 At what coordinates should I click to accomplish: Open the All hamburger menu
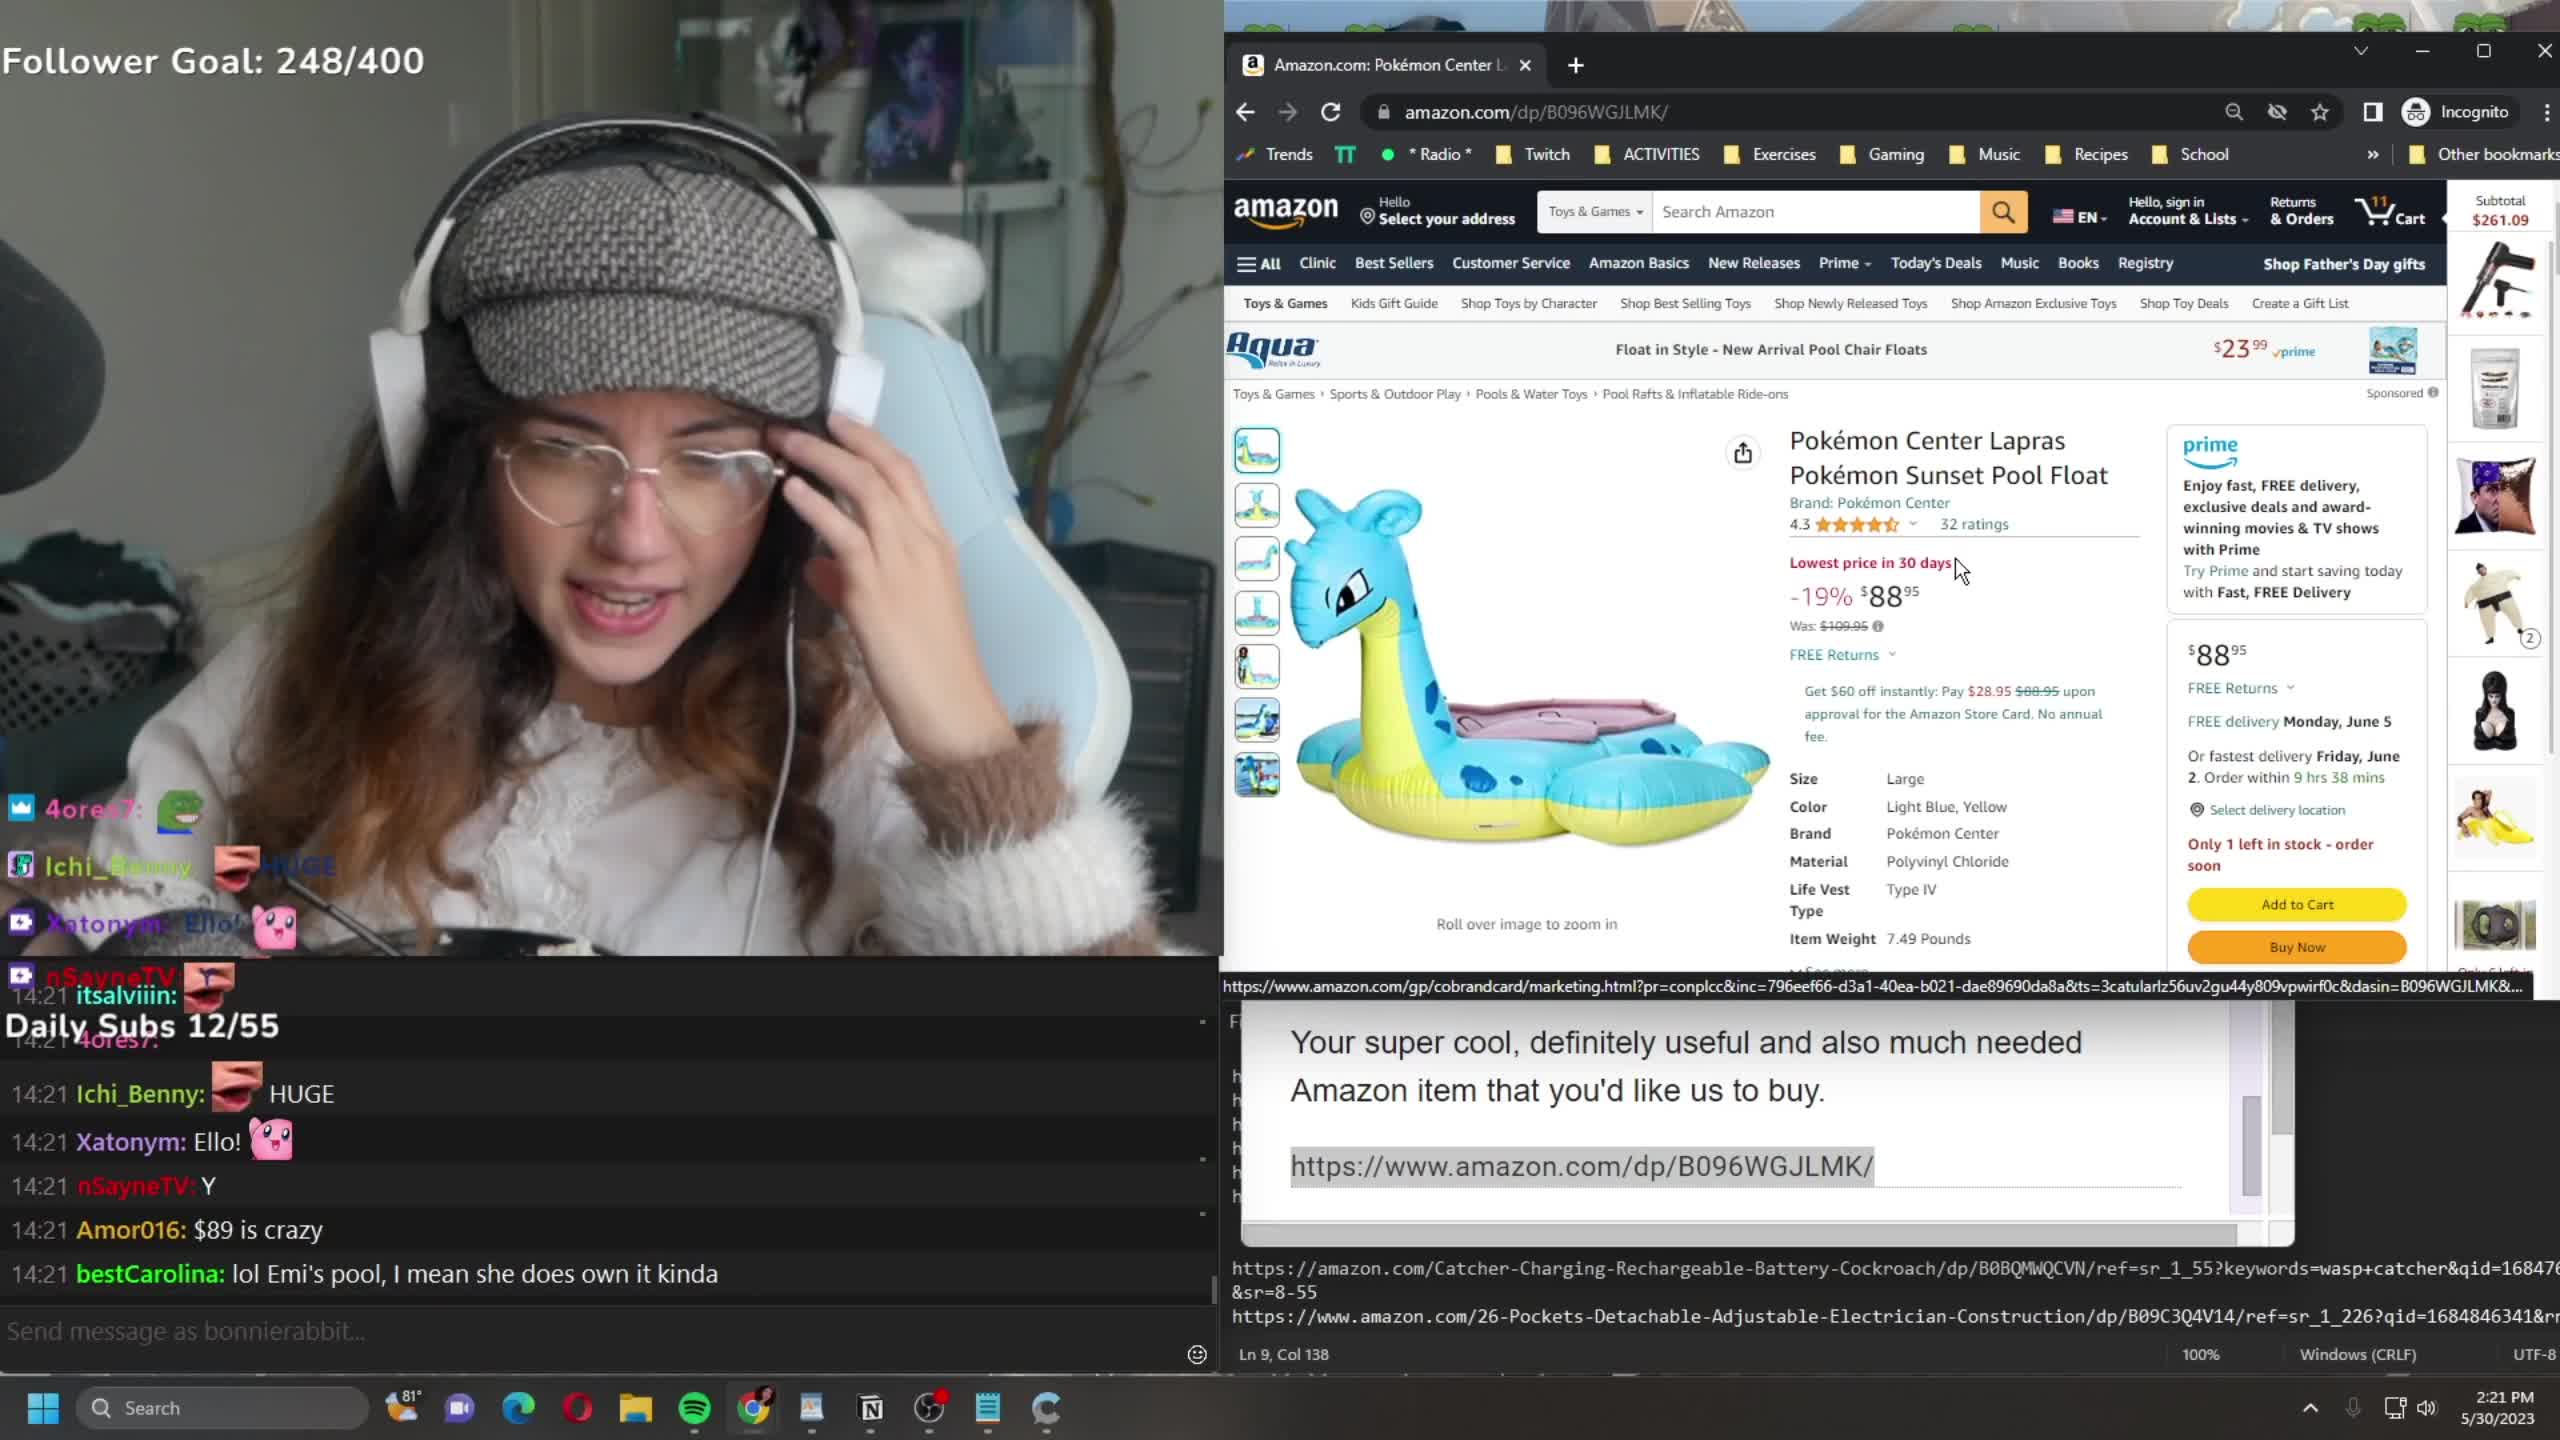(1259, 264)
